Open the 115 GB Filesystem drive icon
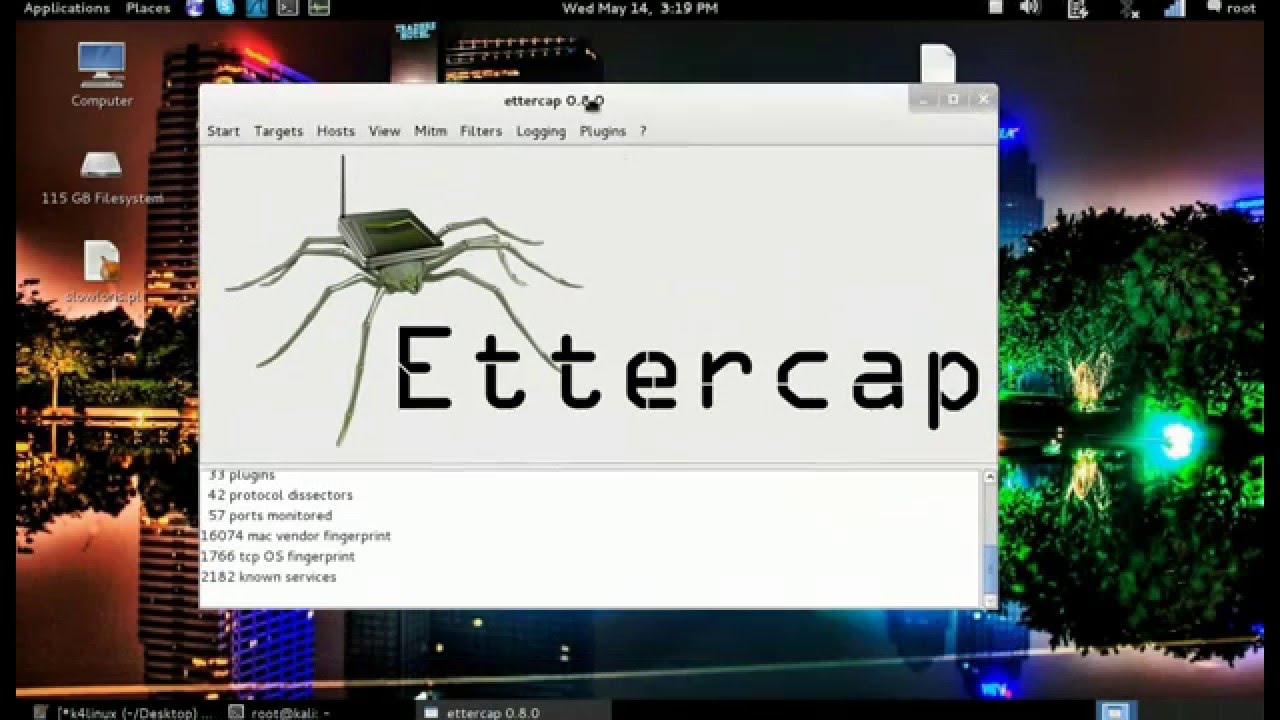 pos(101,178)
